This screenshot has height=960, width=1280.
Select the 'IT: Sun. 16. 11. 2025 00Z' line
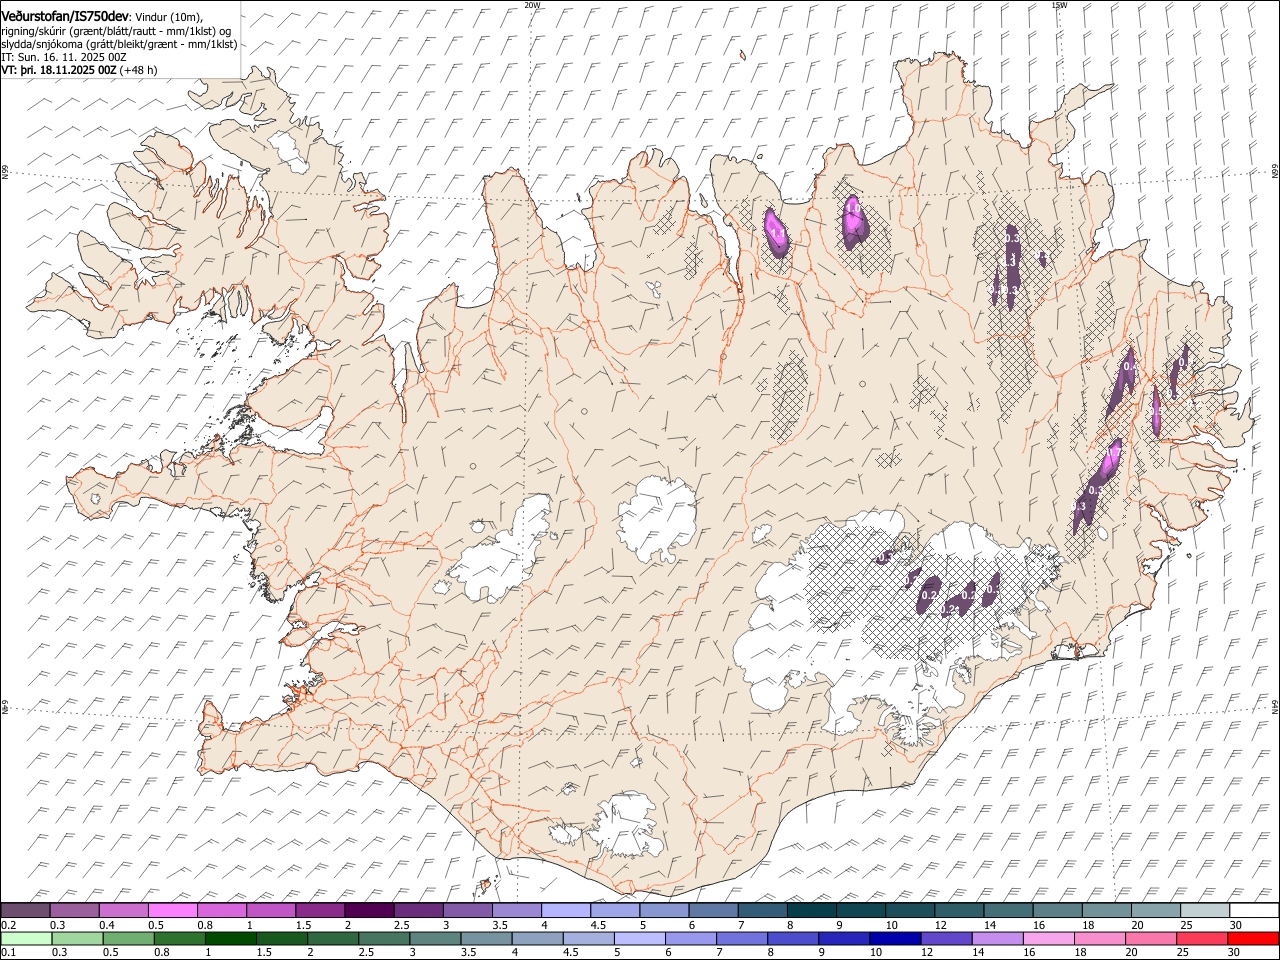click(x=63, y=57)
